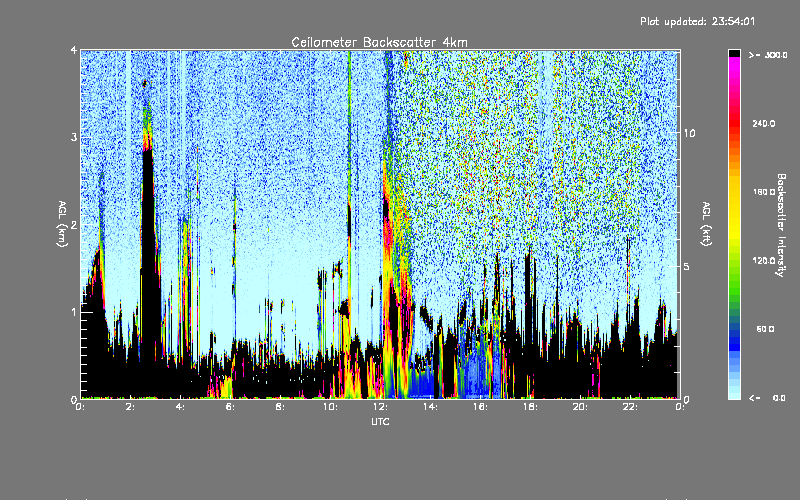
Task: Click the "Plot updated: 23:54:01" timestamp
Action: (x=697, y=21)
